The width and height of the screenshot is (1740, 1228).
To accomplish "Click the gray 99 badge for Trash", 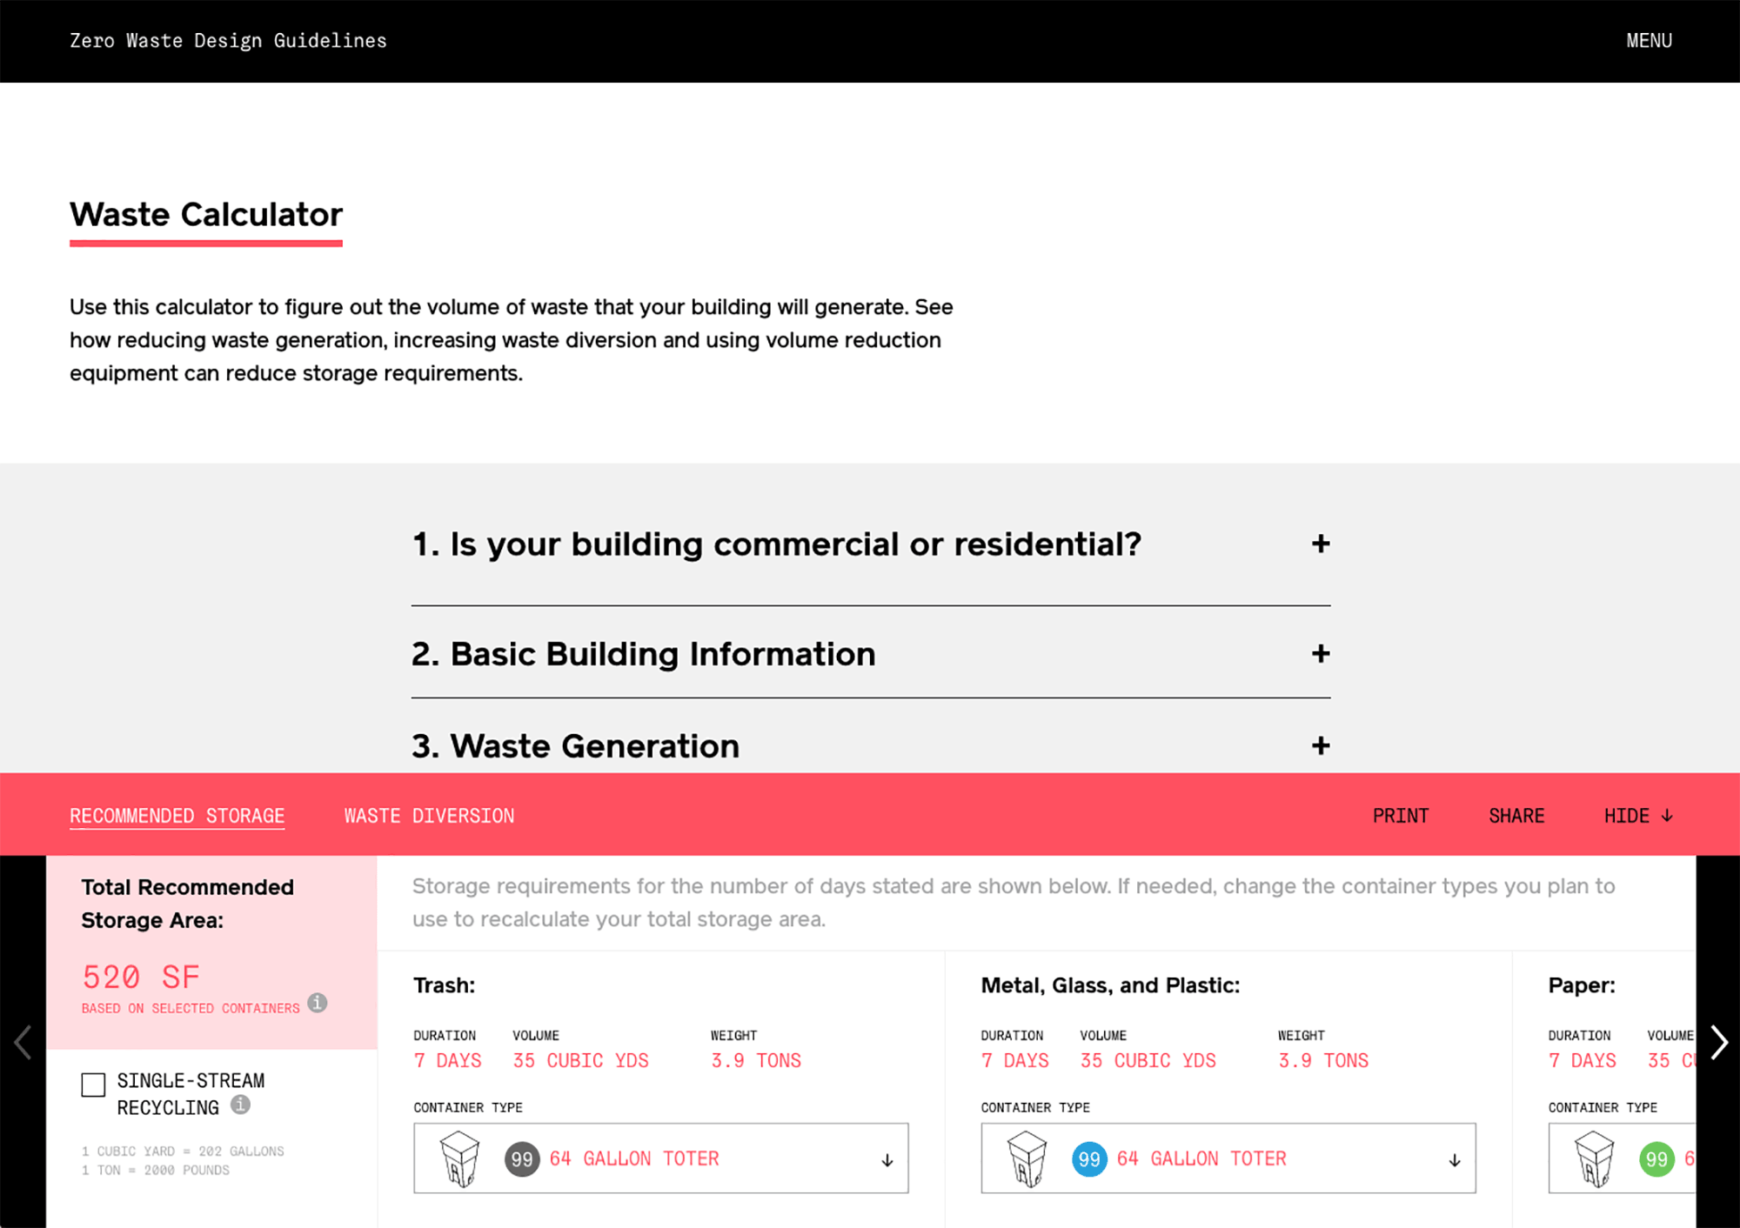I will click(522, 1159).
